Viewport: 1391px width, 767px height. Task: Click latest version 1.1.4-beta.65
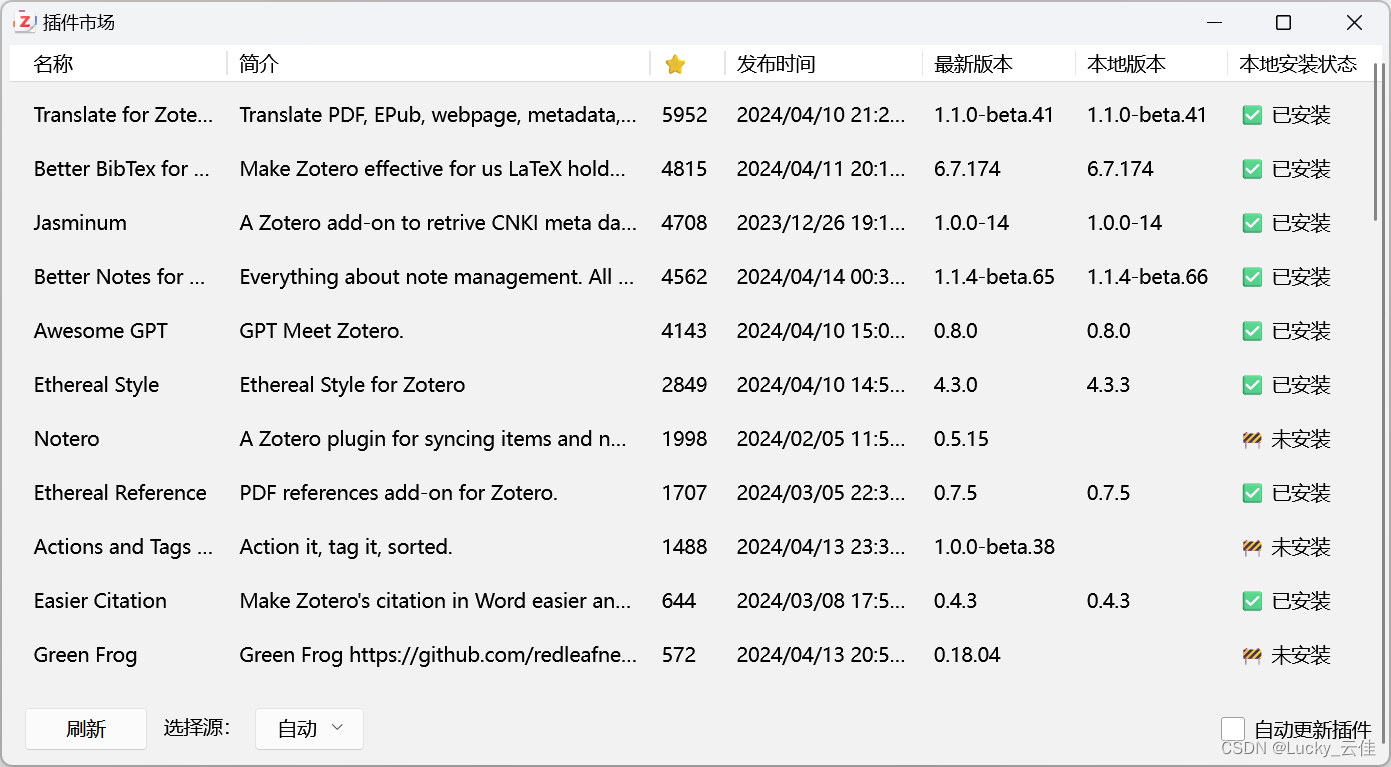994,277
